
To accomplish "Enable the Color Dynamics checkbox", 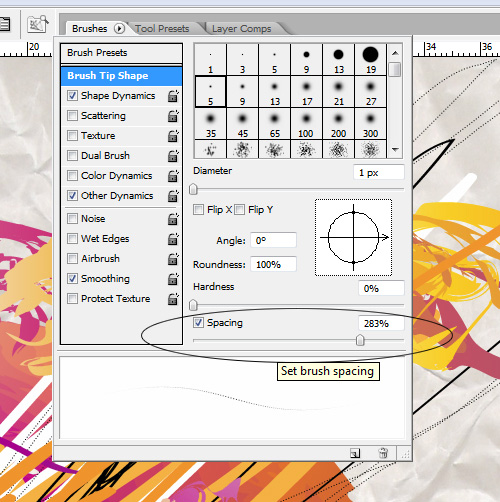I will (72, 176).
